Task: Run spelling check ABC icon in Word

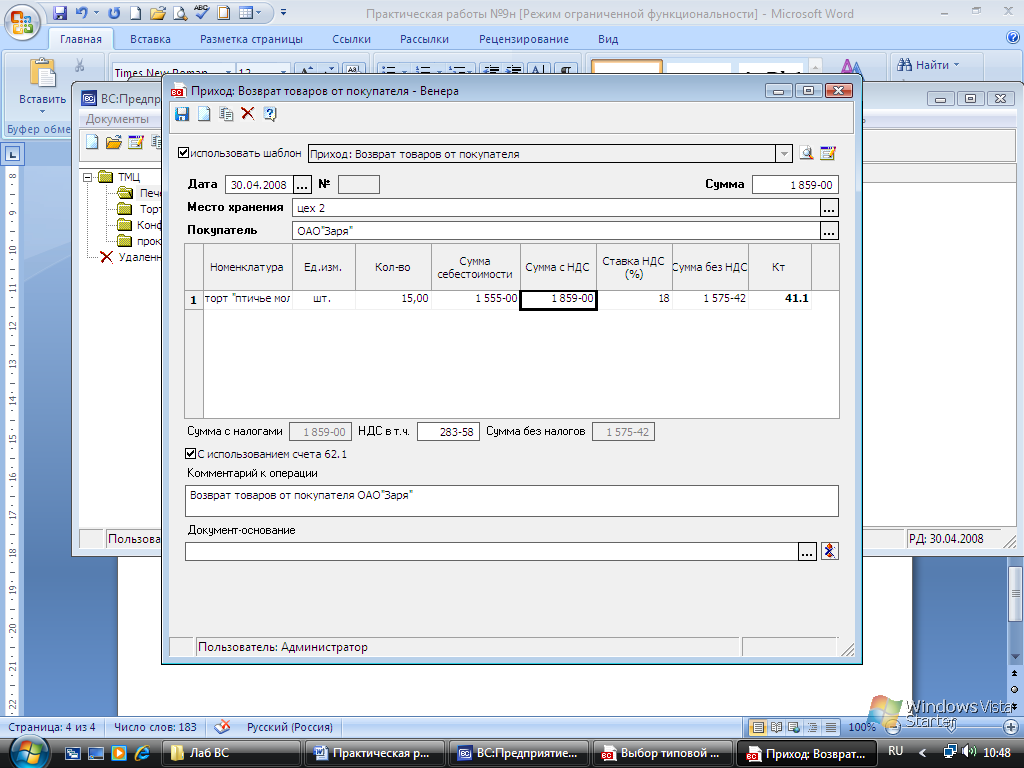Action: click(202, 12)
